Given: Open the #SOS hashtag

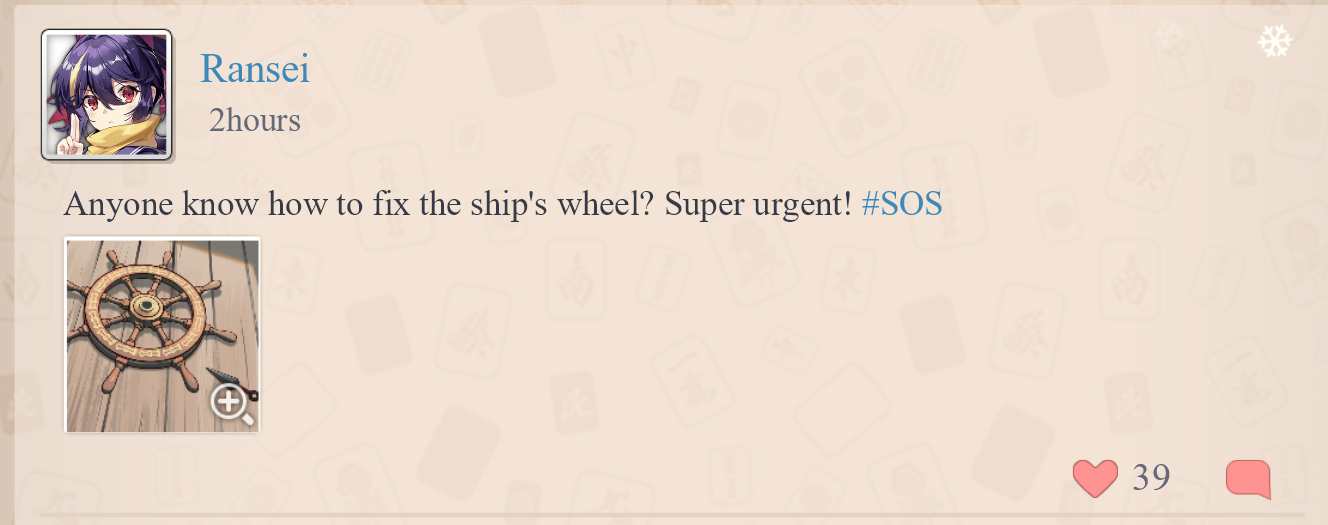Looking at the screenshot, I should (x=901, y=205).
